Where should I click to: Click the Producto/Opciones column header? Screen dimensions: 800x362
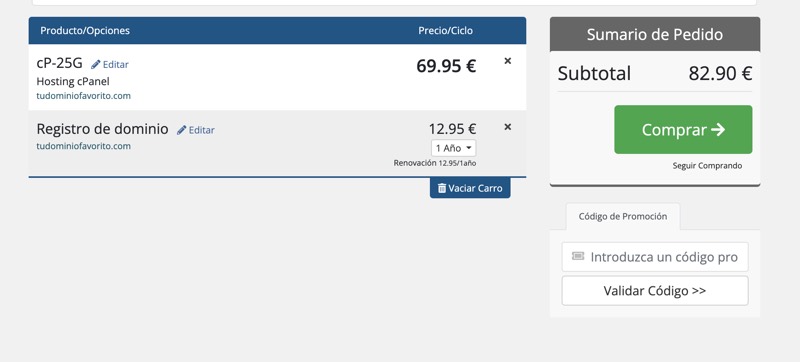[x=85, y=31]
